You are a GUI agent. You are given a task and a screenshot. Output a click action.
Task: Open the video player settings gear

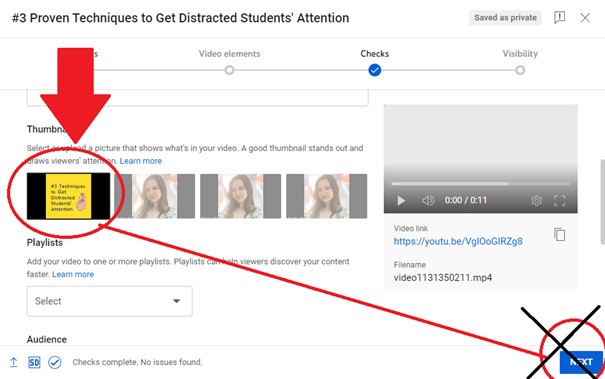point(536,200)
